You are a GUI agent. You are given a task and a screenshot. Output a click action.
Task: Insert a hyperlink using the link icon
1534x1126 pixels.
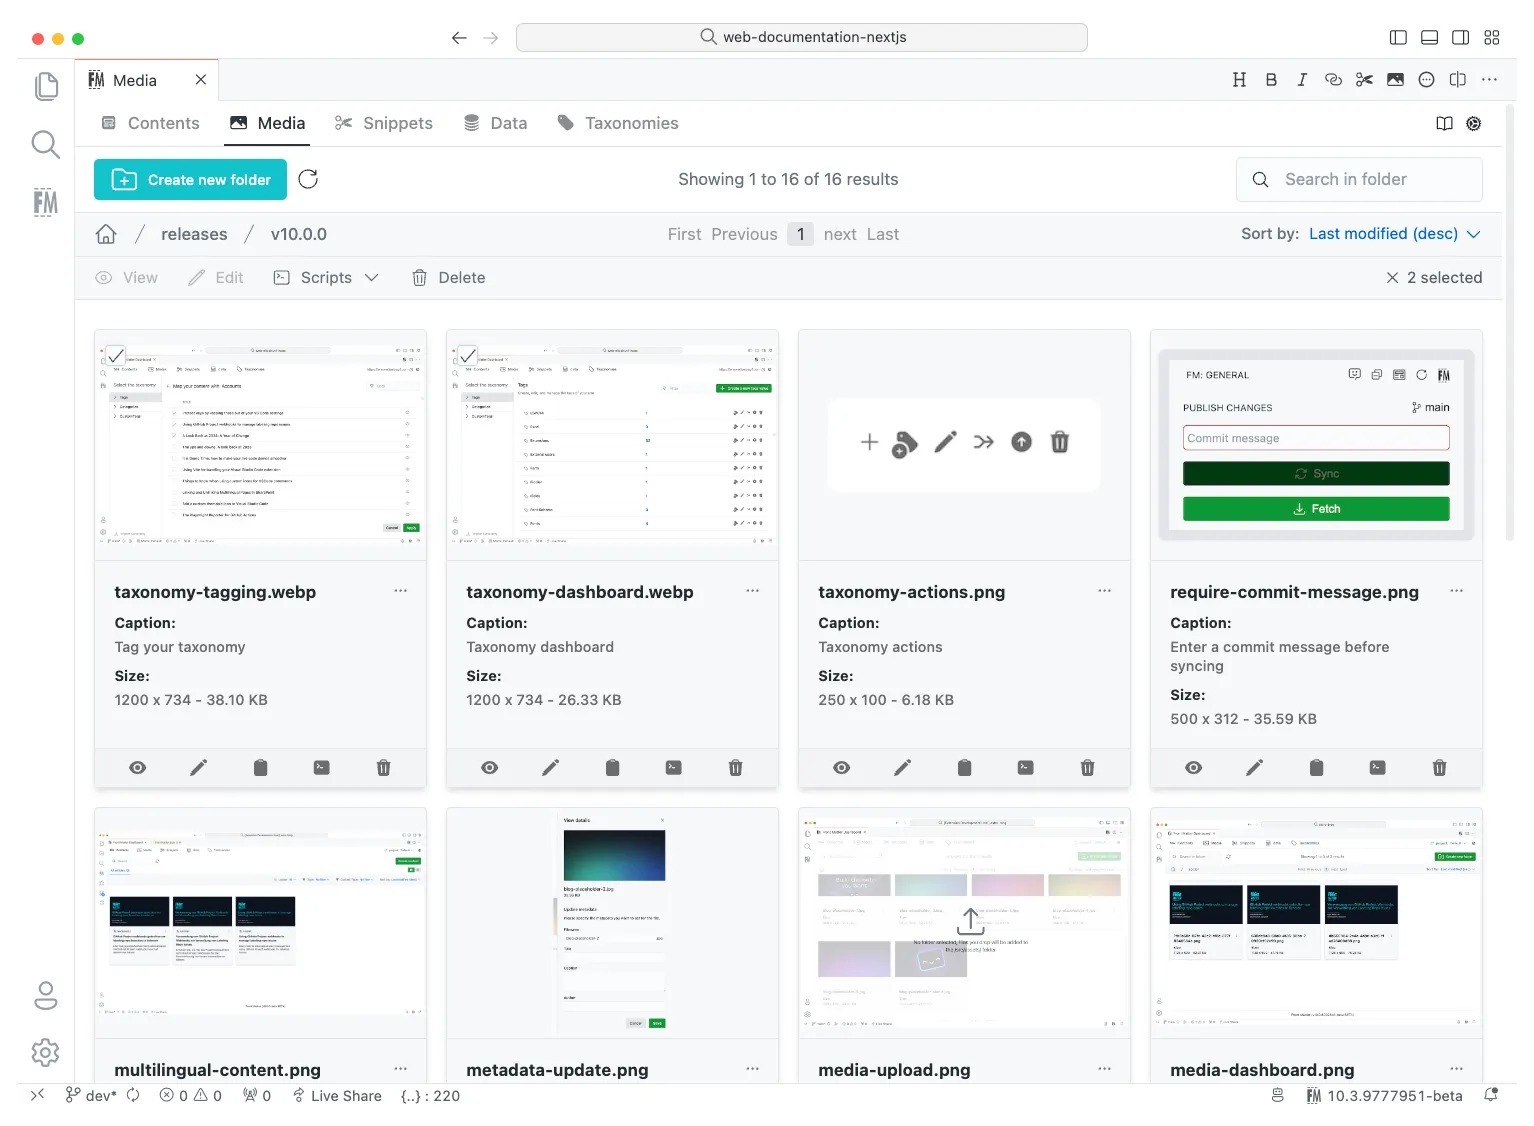pos(1333,80)
